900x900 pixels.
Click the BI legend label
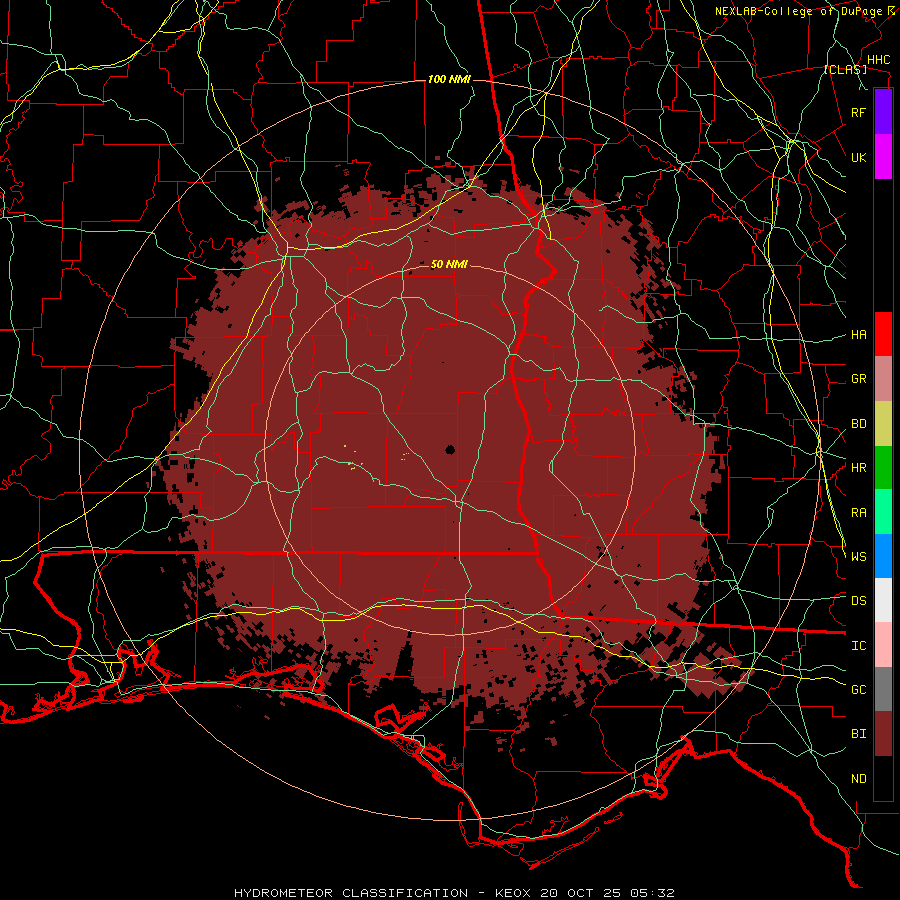point(858,734)
